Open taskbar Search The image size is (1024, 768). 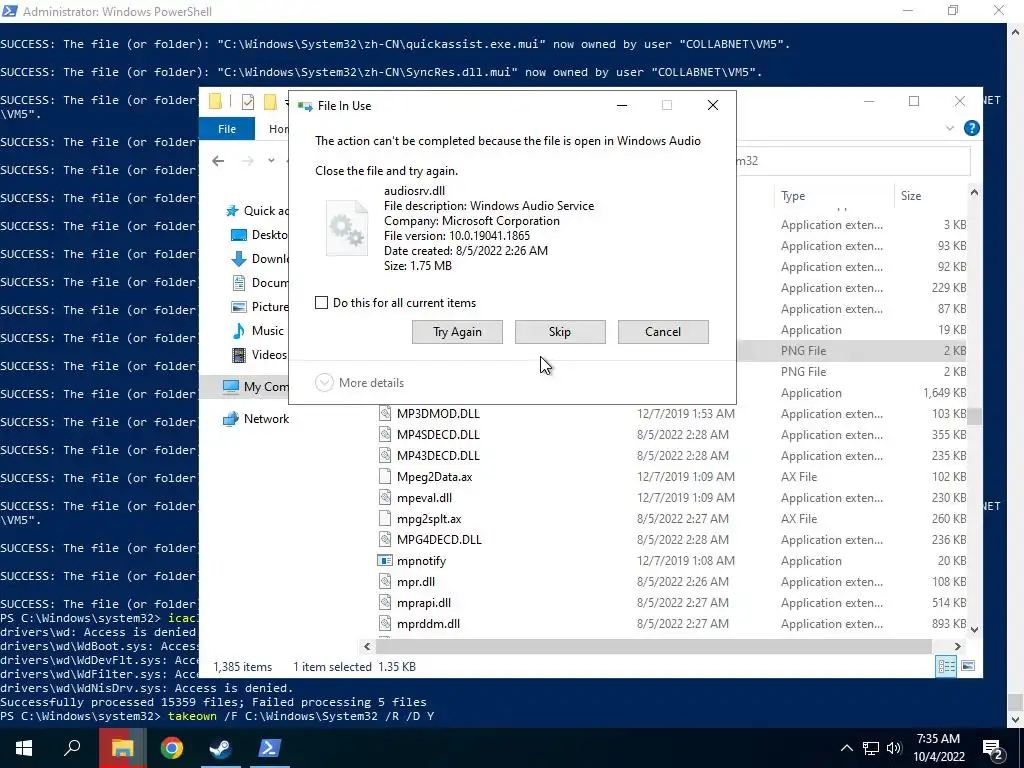pos(72,748)
